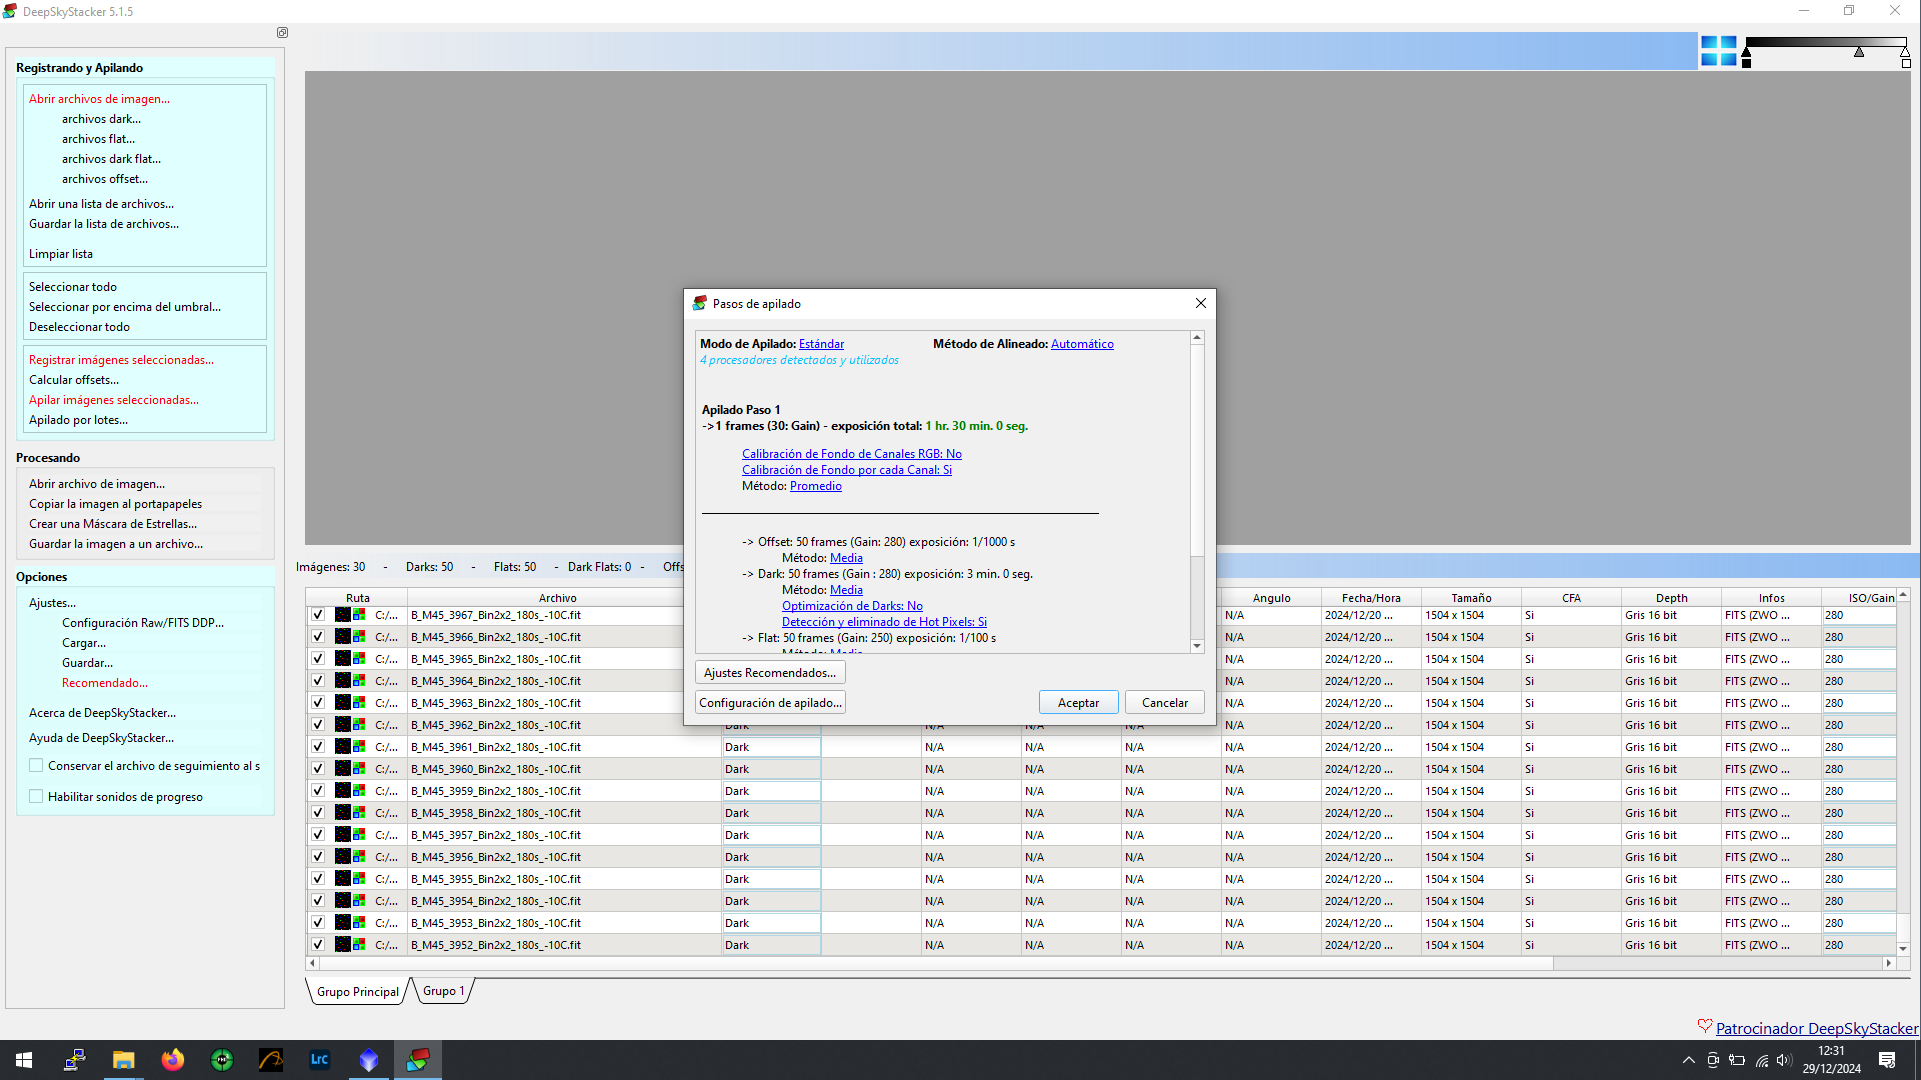Open the orange swoosh app in taskbar
The image size is (1921, 1080).
[x=271, y=1060]
